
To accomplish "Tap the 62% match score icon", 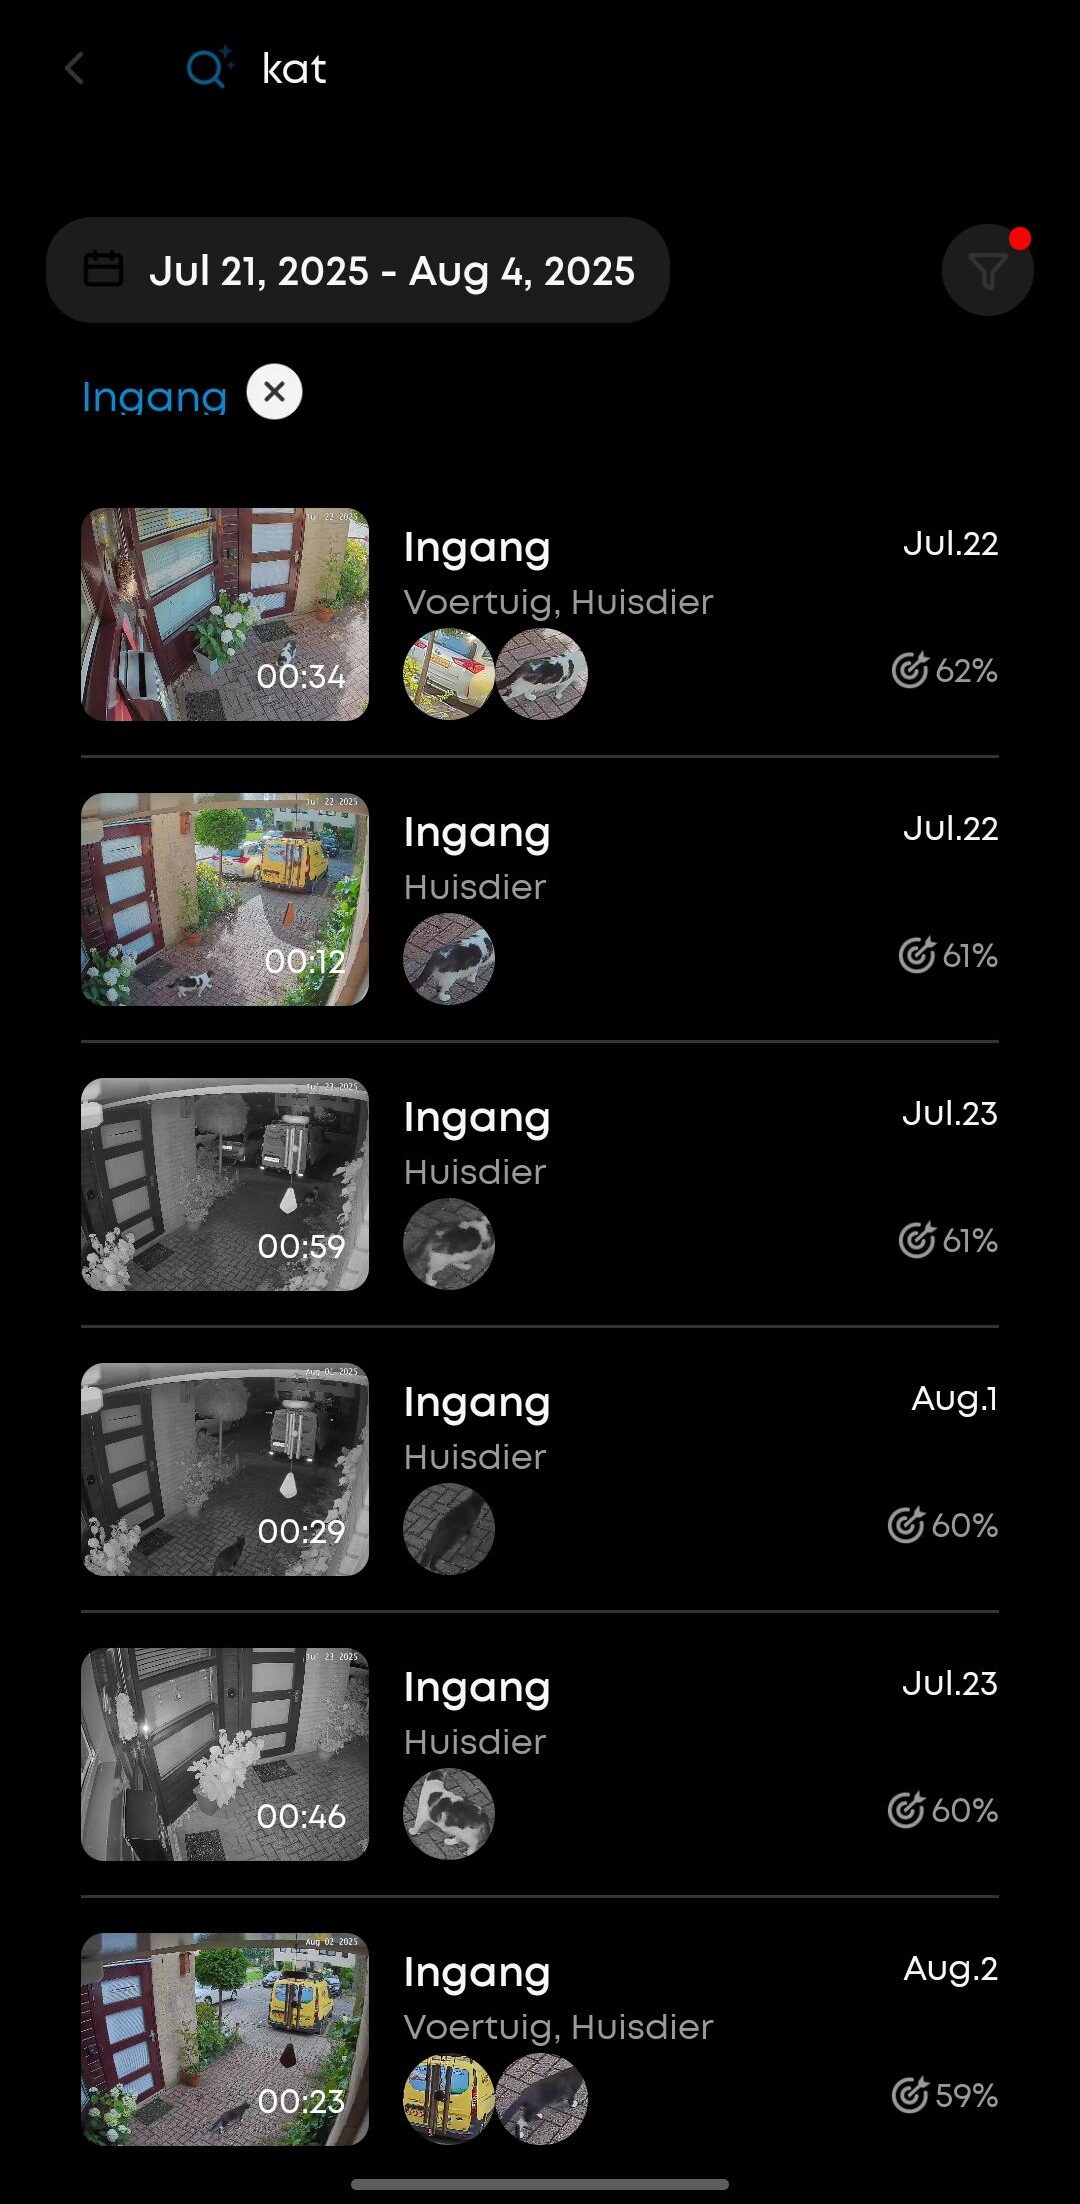I will click(910, 670).
